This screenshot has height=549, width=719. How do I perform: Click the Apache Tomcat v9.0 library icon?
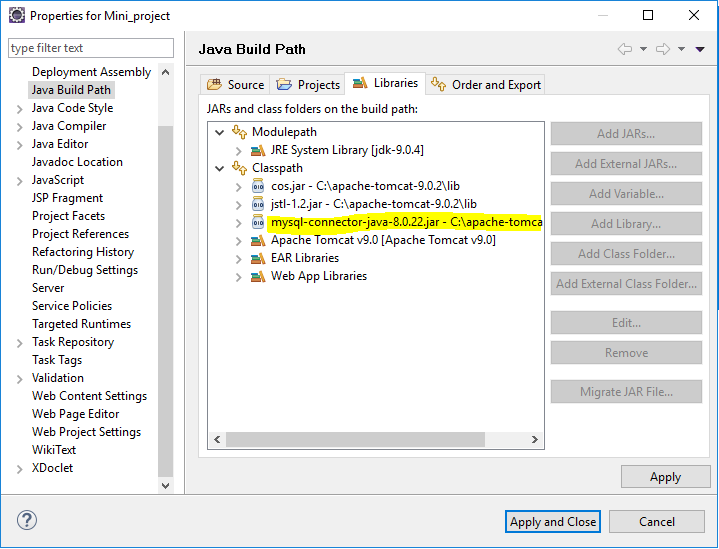[x=258, y=240]
